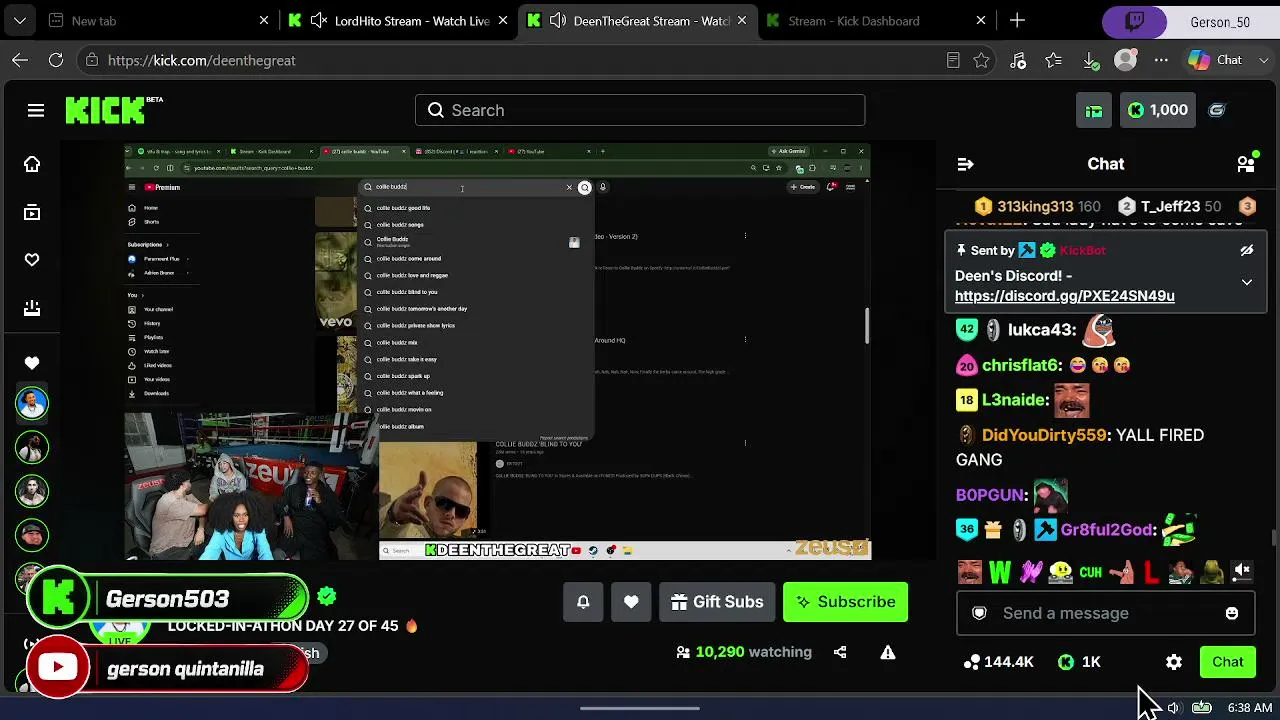1280x720 pixels.
Task: Click the icon right of 1,000 balance
Action: point(1217,110)
